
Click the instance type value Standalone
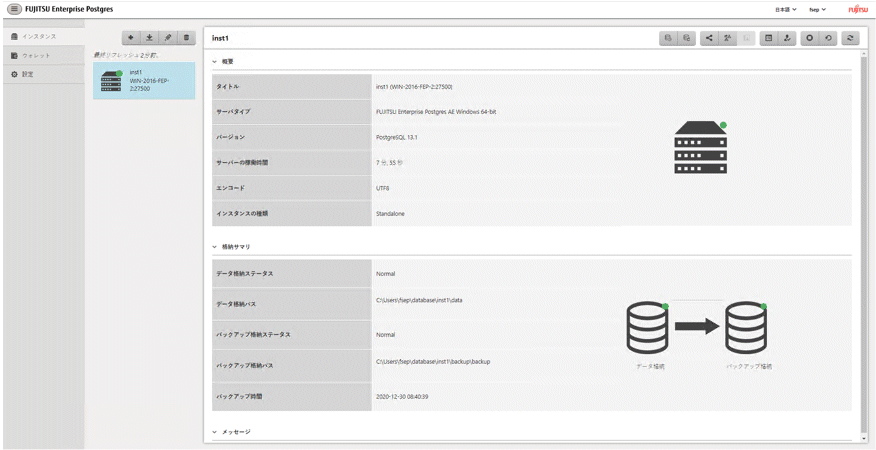391,213
